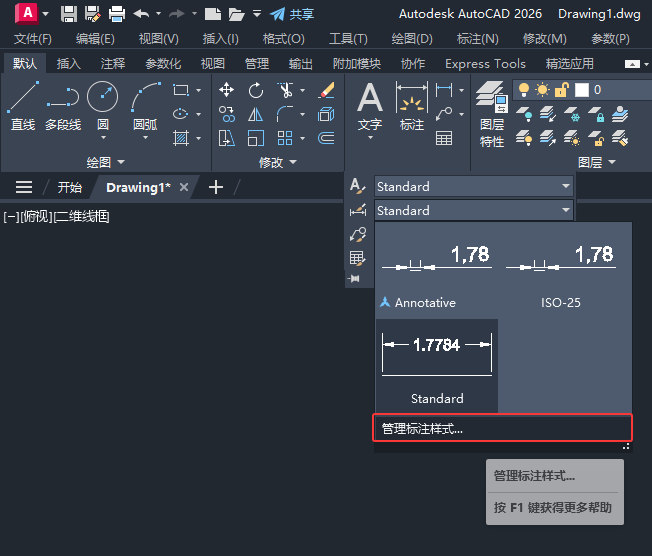
Task: Click the Multileader Style icon
Action: tap(358, 234)
